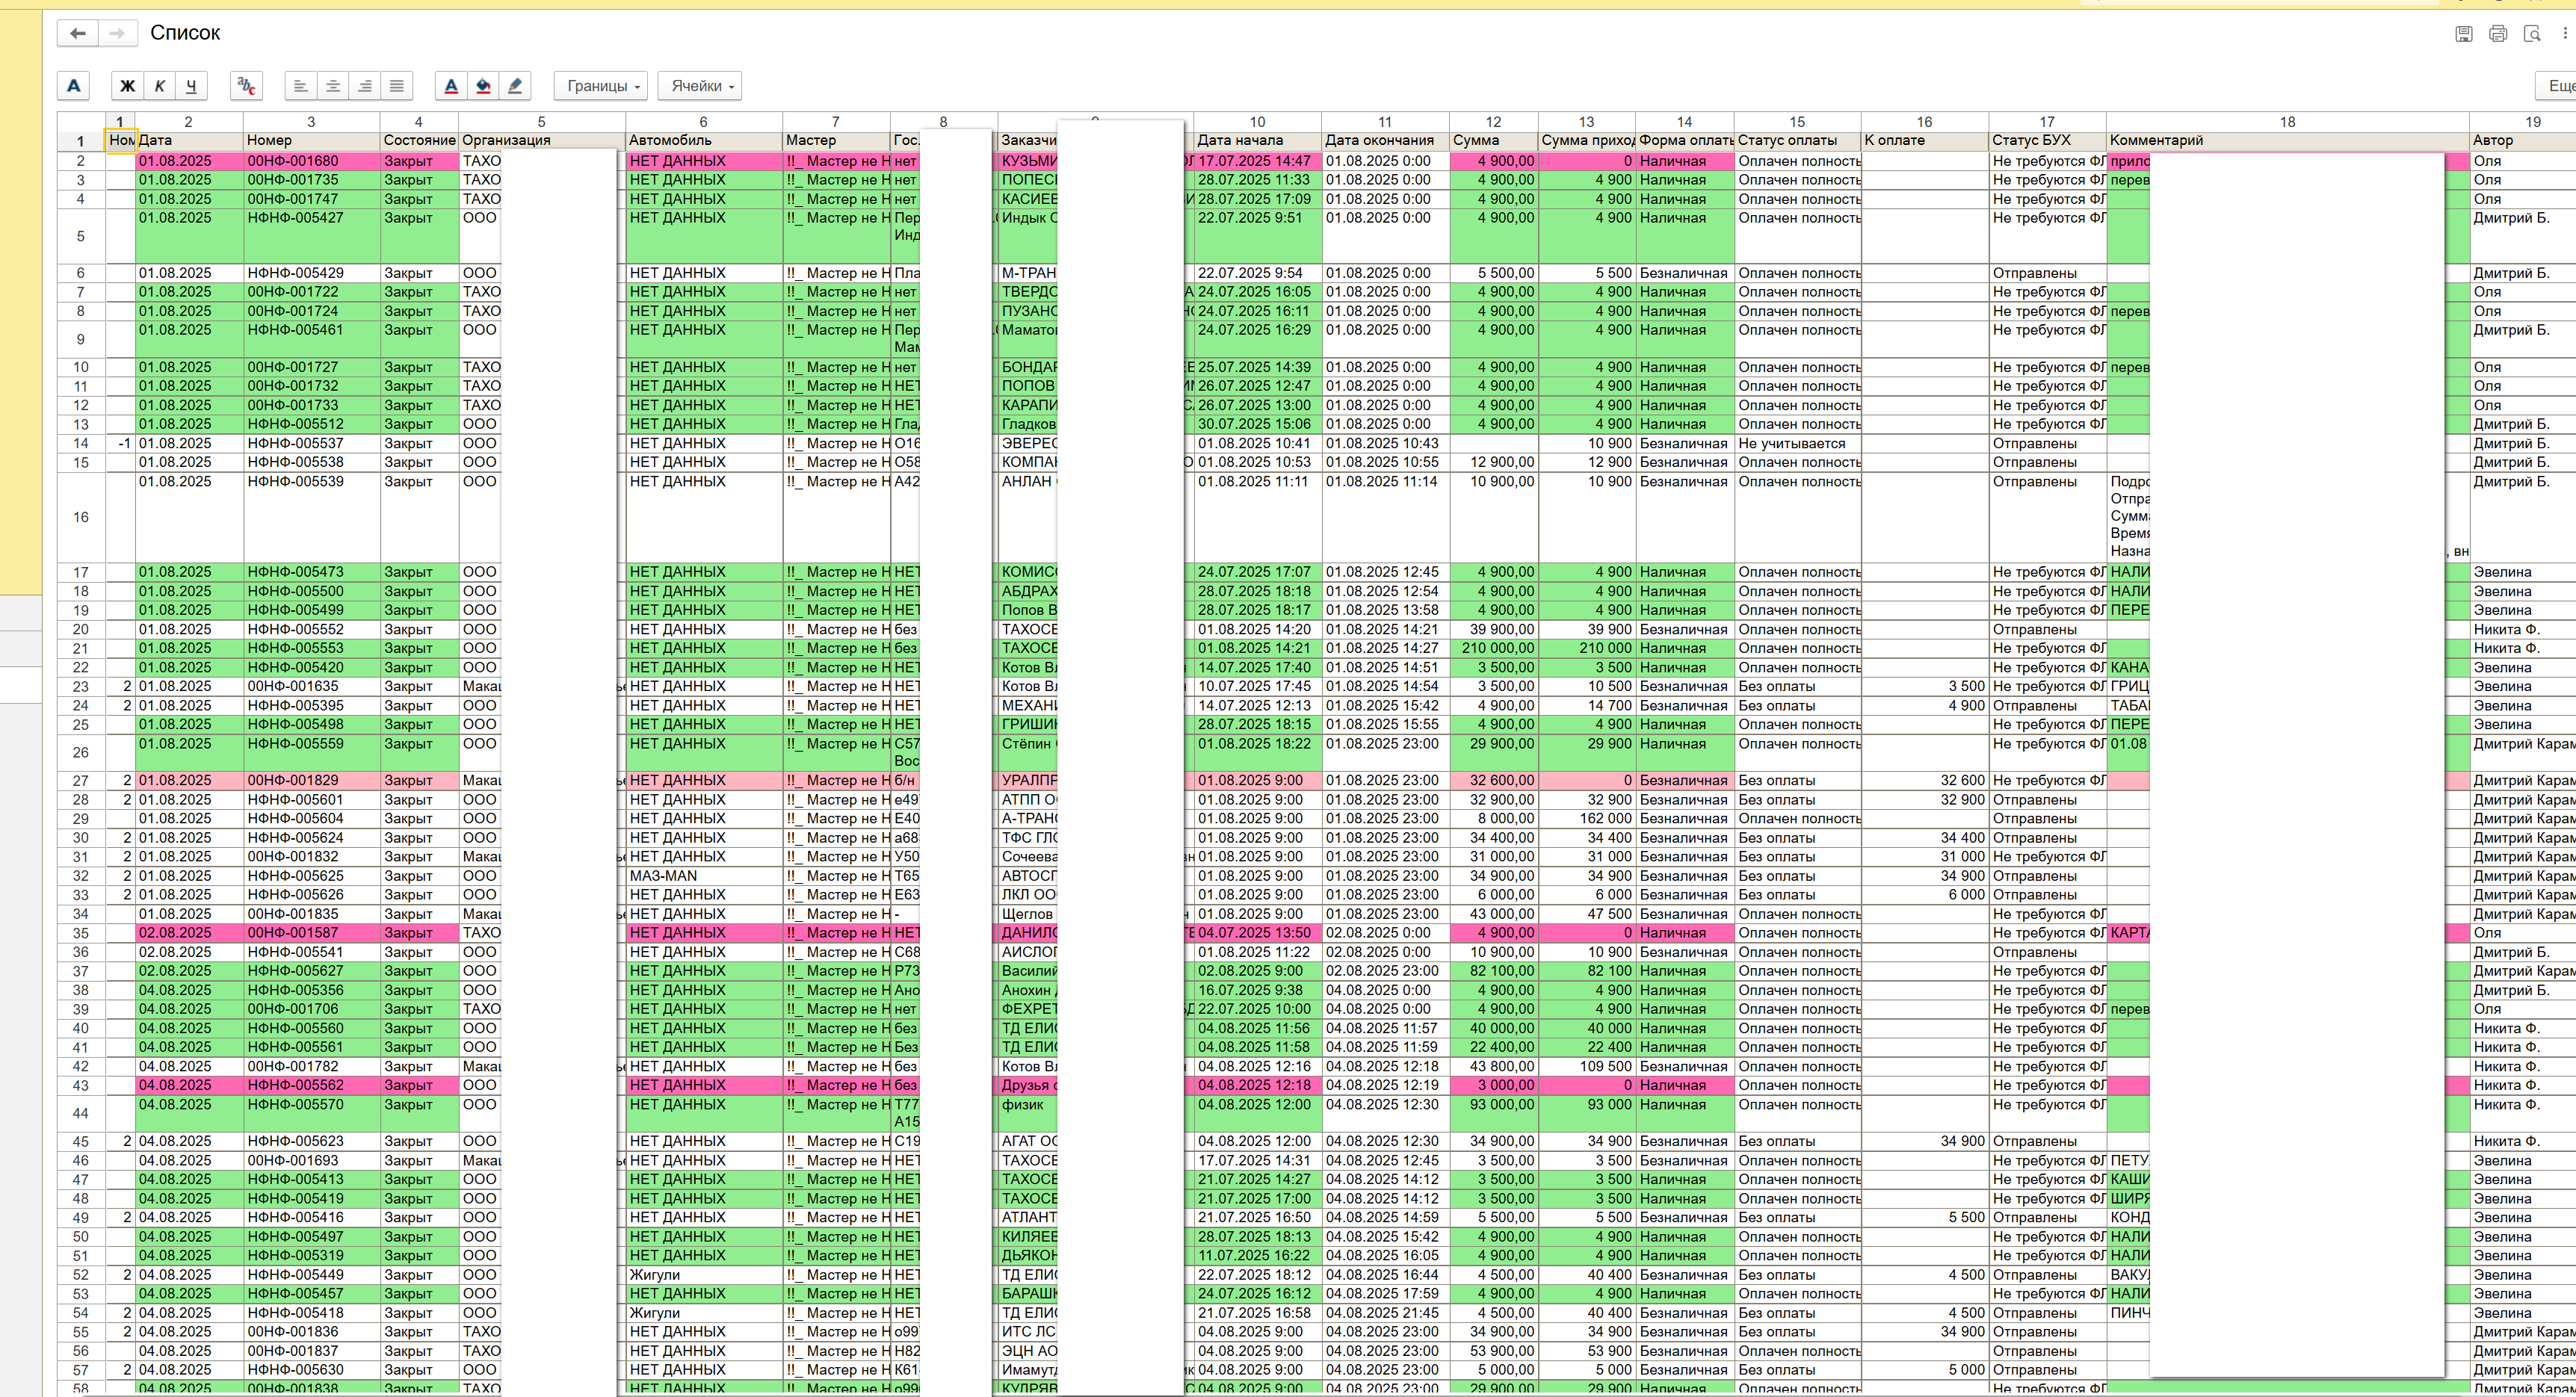Justify text alignment

point(397,86)
